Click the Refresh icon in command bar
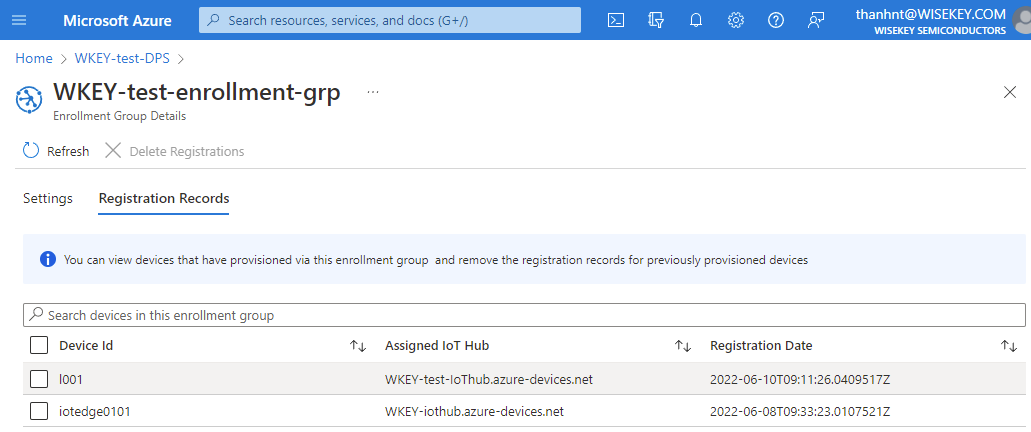1031x432 pixels. (32, 151)
